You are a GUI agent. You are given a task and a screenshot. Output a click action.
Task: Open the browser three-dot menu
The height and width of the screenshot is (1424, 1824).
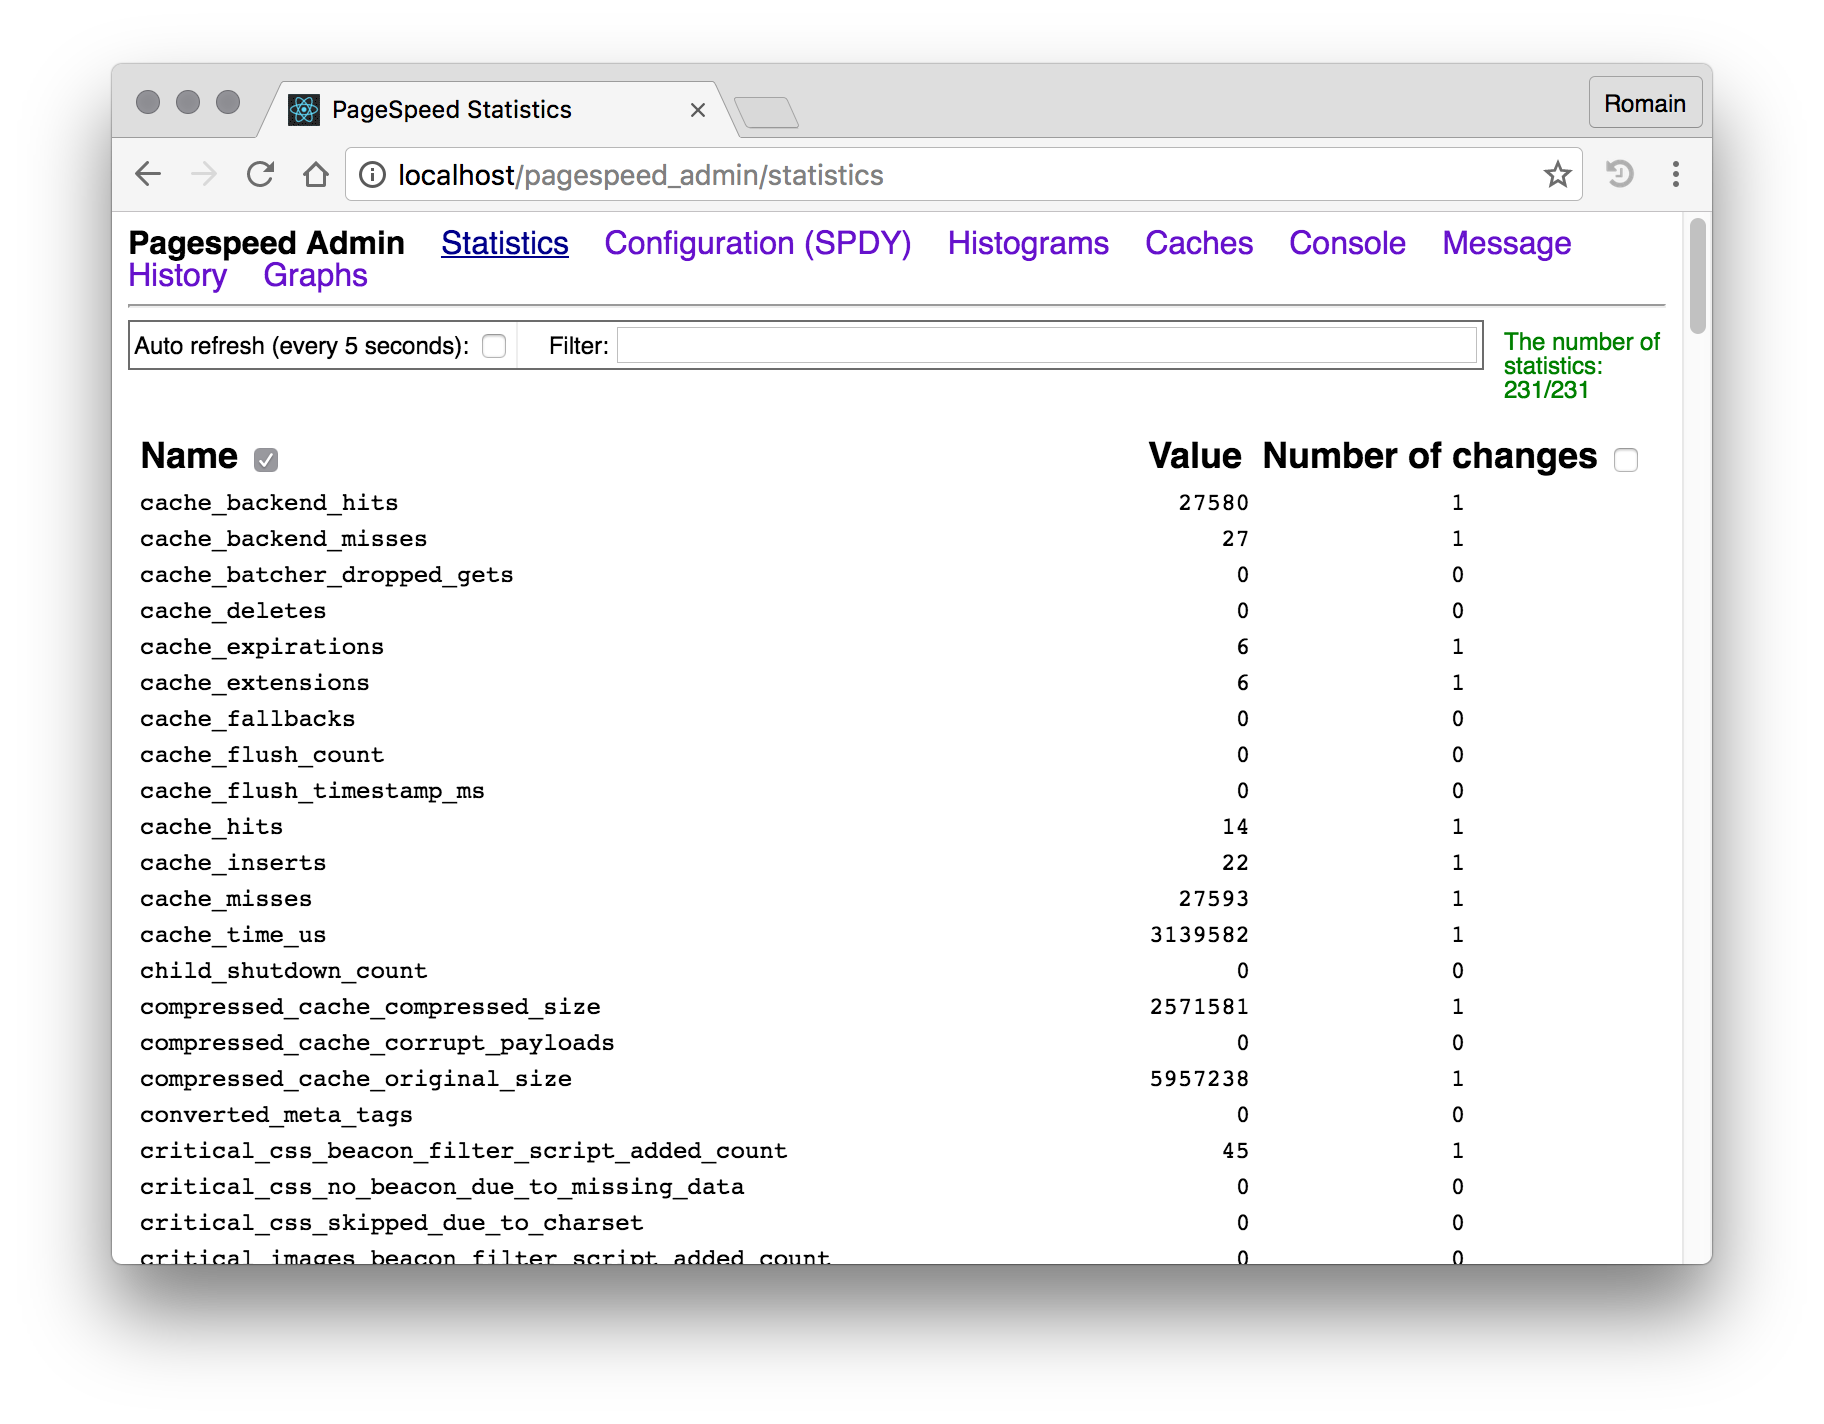click(1676, 174)
